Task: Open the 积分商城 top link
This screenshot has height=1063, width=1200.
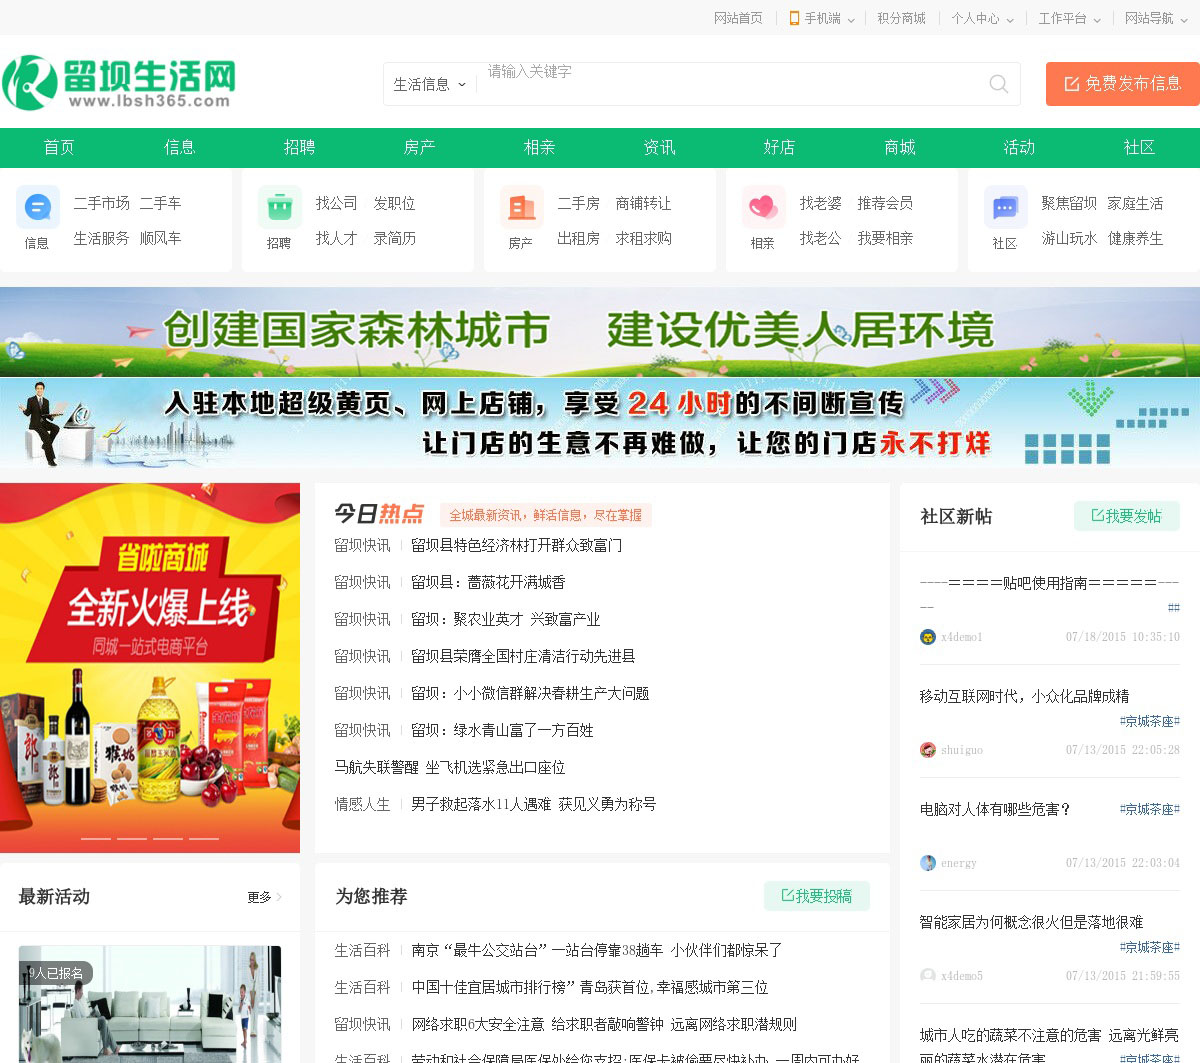Action: [x=901, y=18]
